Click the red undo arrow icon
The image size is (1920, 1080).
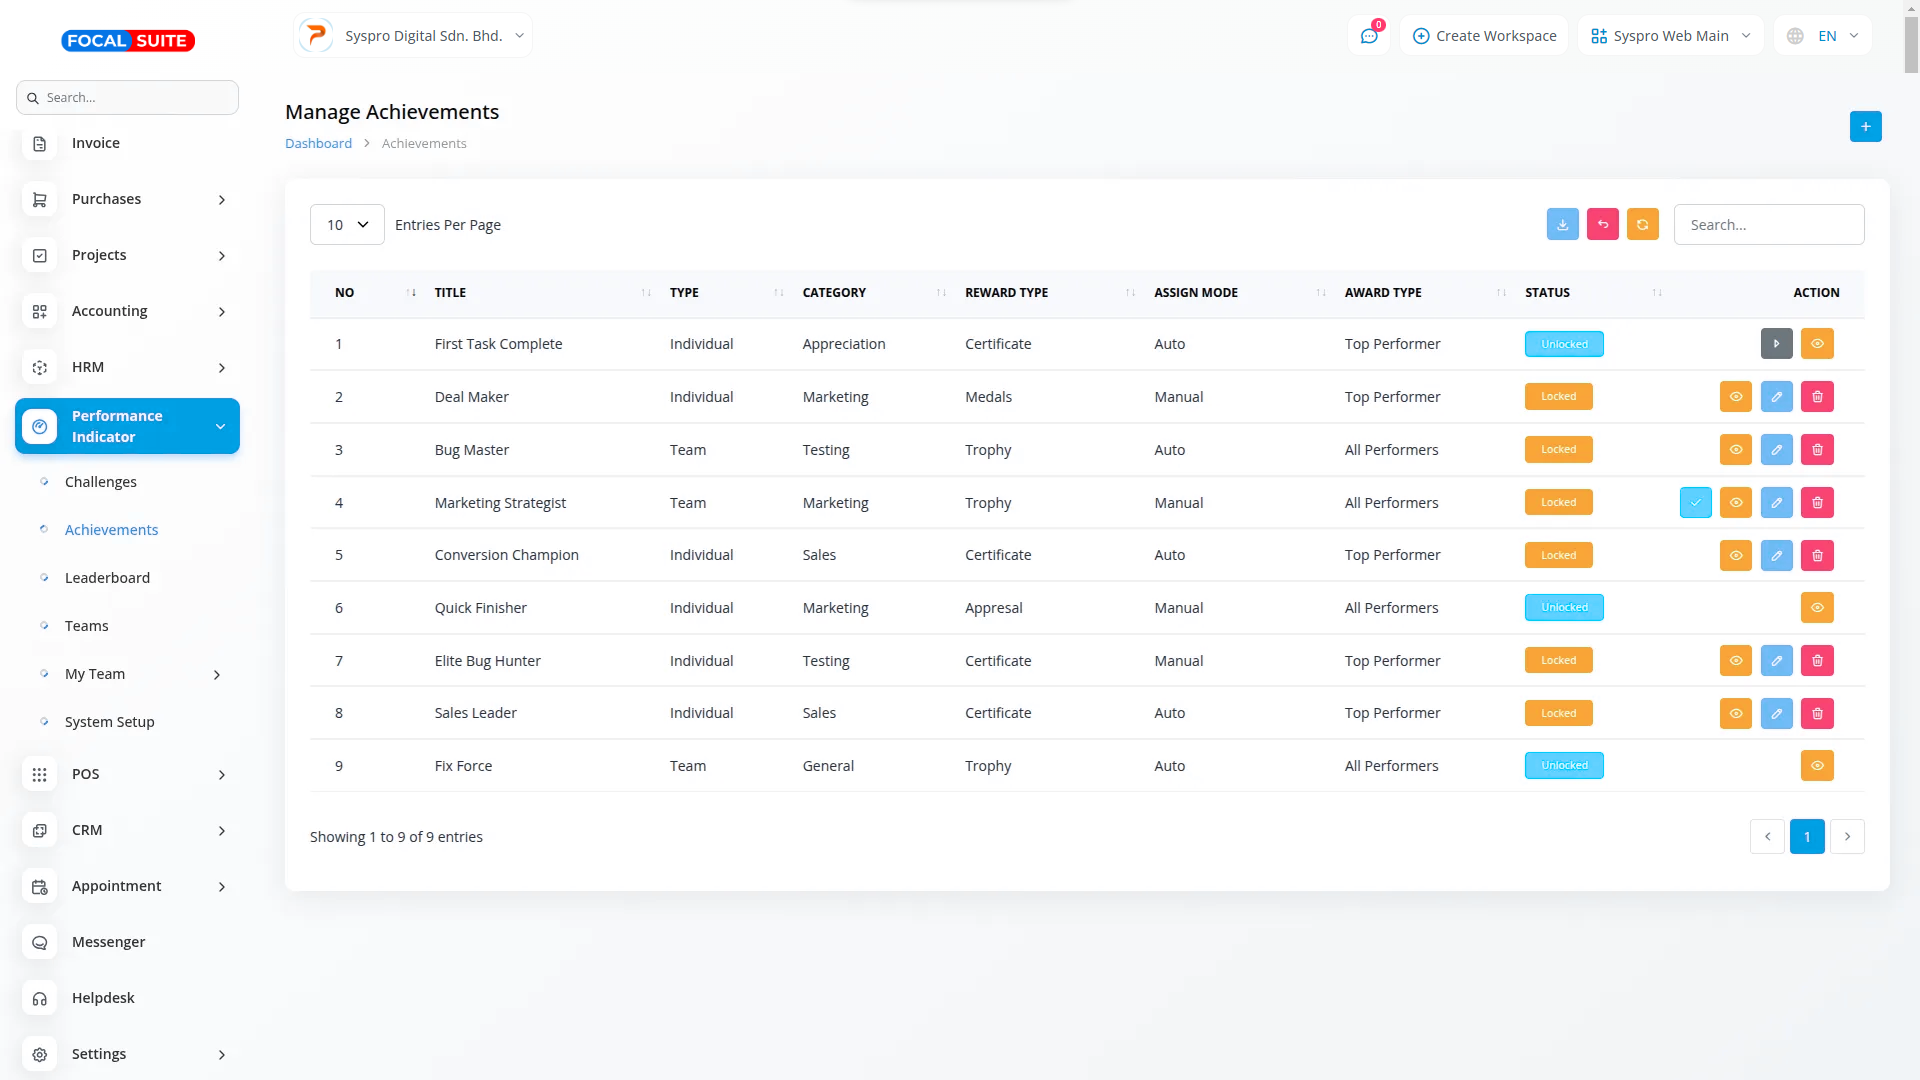click(1602, 224)
